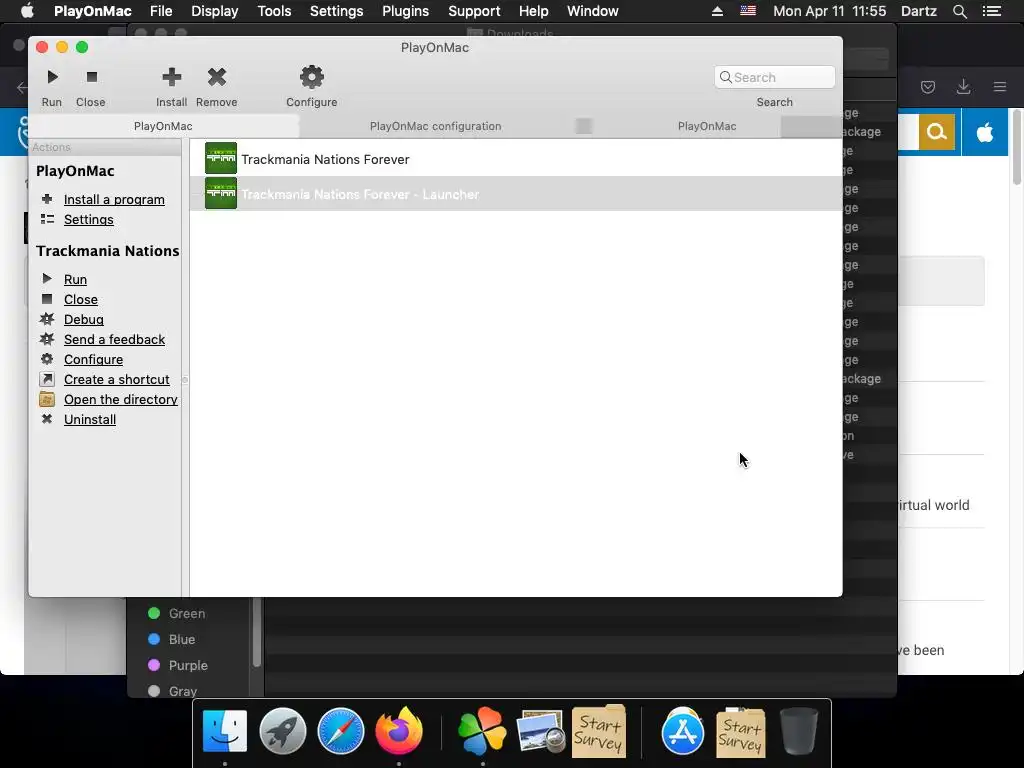This screenshot has height=768, width=1024.
Task: Click Run link in Actions sidebar
Action: coord(75,280)
